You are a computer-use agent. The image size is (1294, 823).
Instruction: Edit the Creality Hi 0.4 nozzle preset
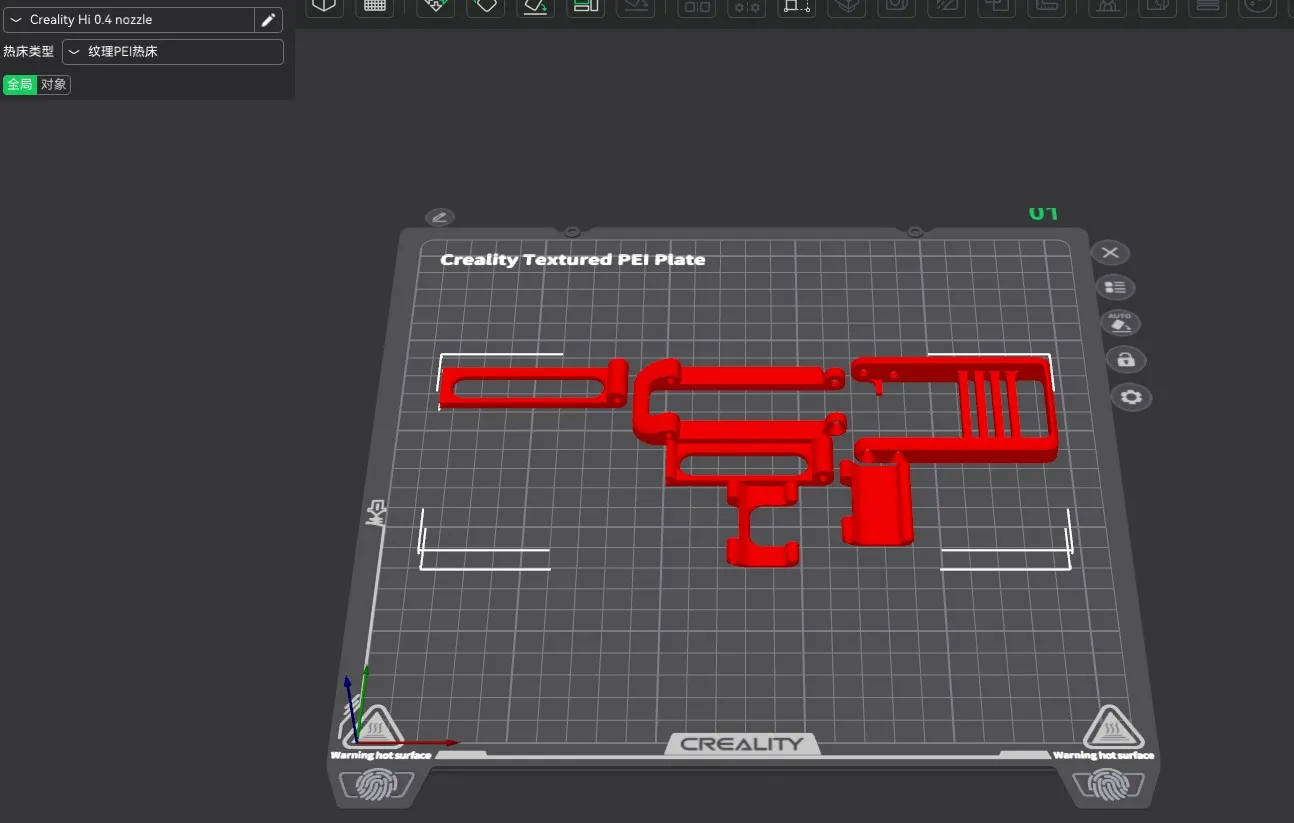coord(268,20)
